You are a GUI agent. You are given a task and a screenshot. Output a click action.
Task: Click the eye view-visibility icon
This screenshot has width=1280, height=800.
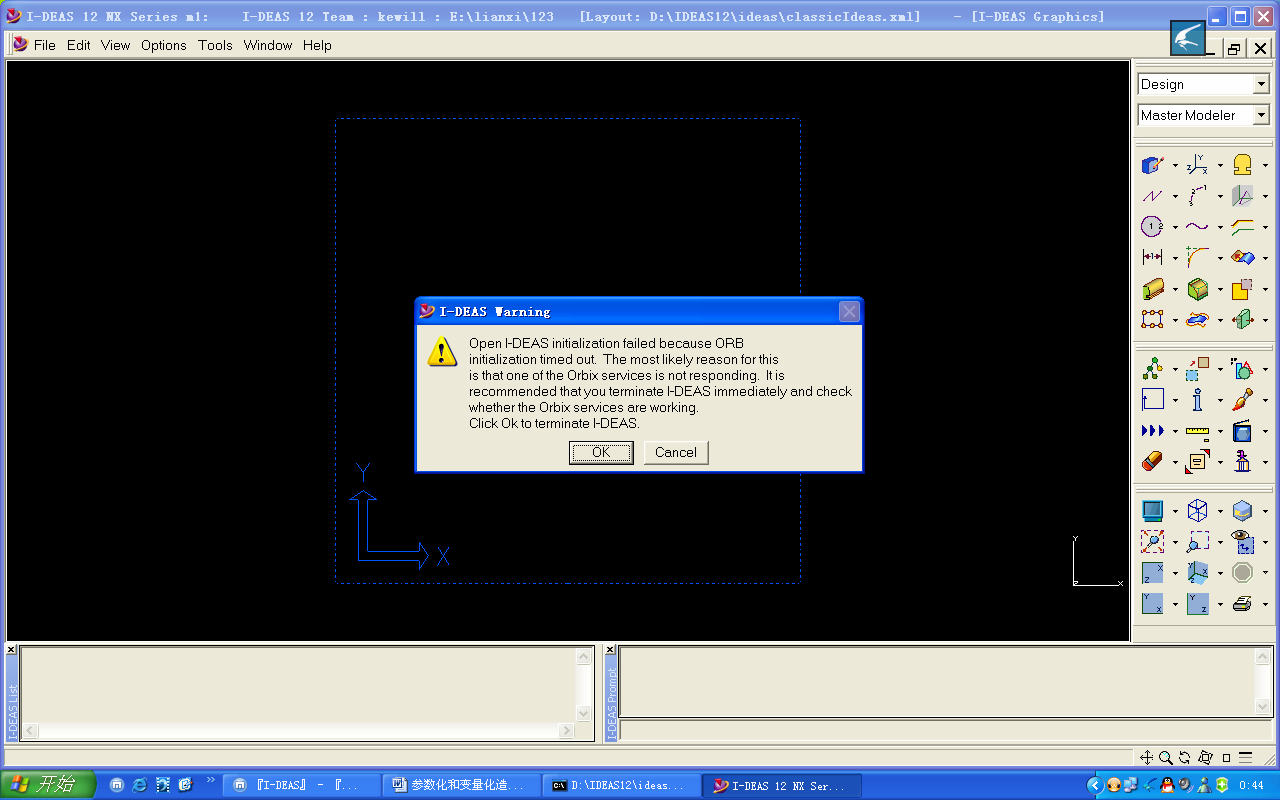tap(1242, 542)
